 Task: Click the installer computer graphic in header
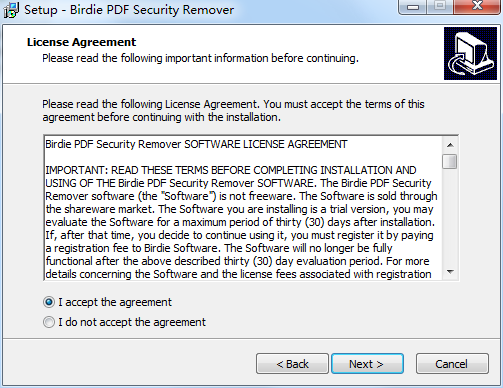tap(470, 53)
